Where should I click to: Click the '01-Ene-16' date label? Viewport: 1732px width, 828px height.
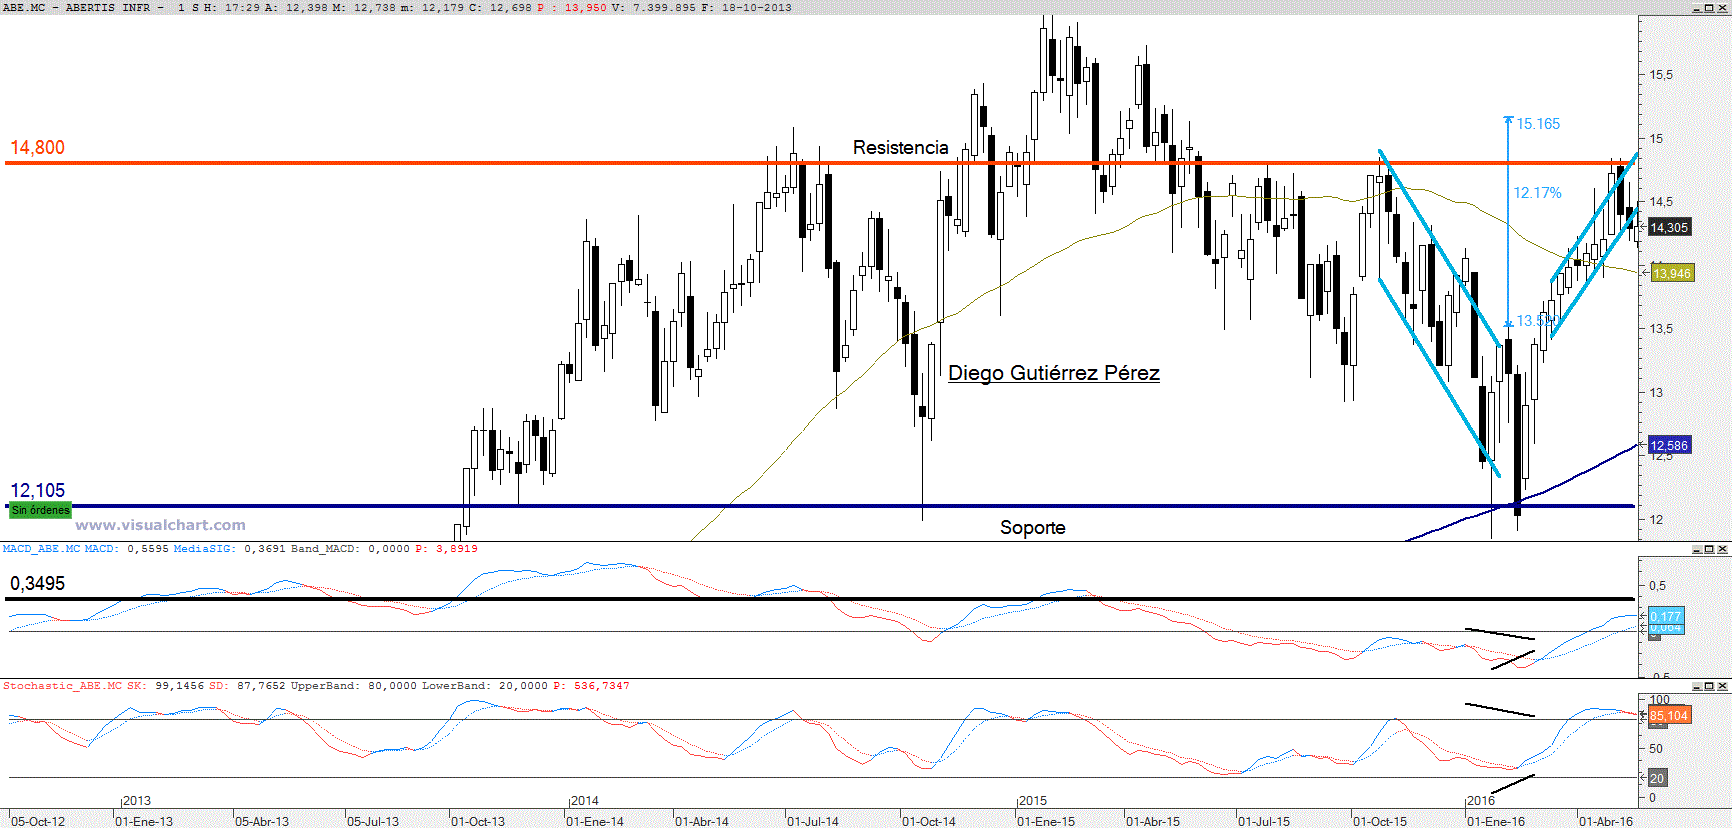pos(1496,821)
